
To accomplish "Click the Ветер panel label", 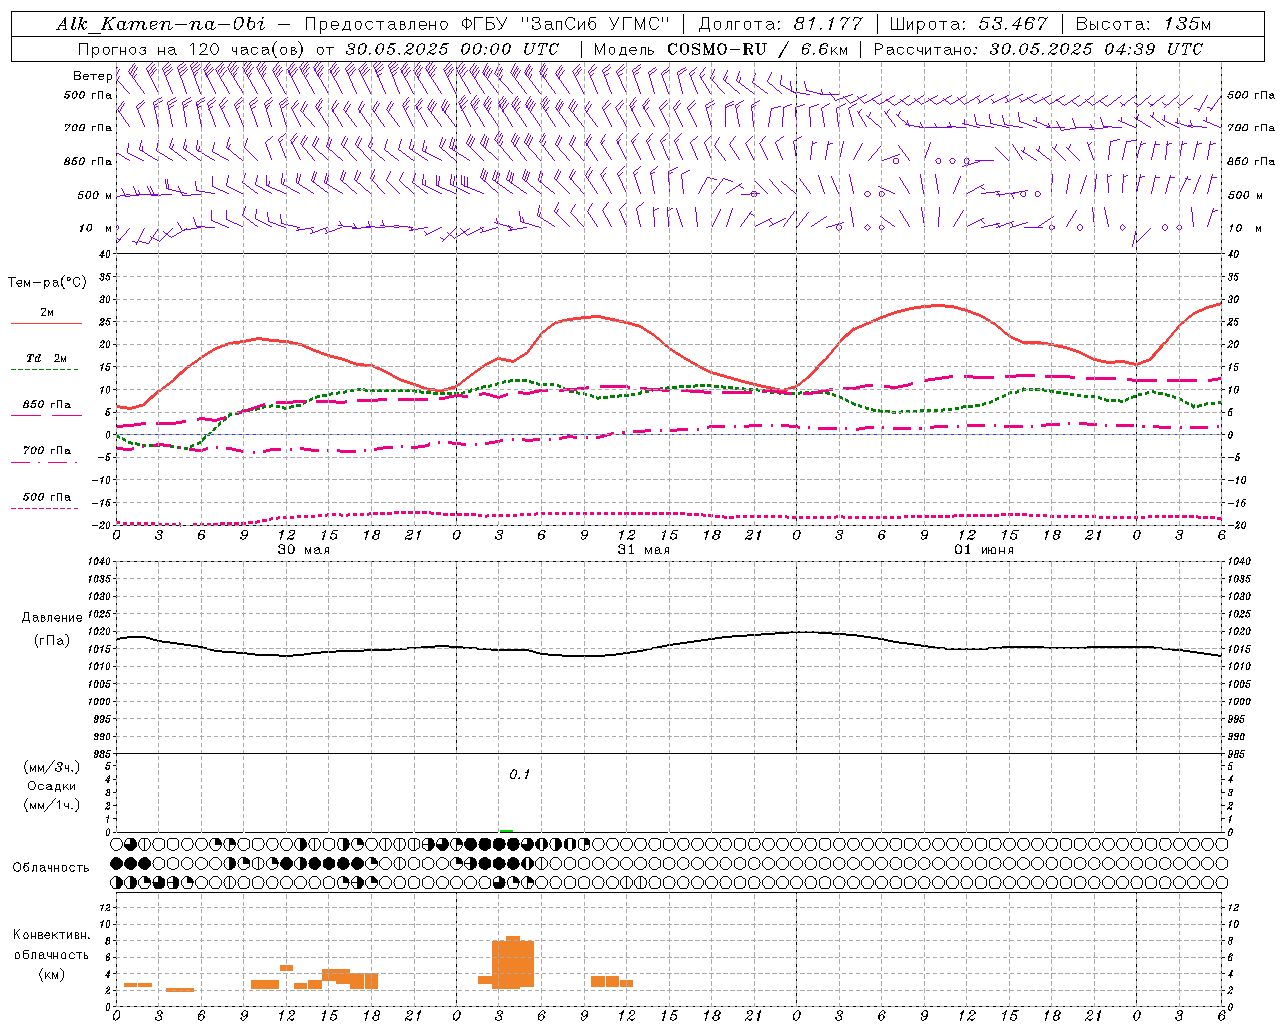I will [92, 76].
